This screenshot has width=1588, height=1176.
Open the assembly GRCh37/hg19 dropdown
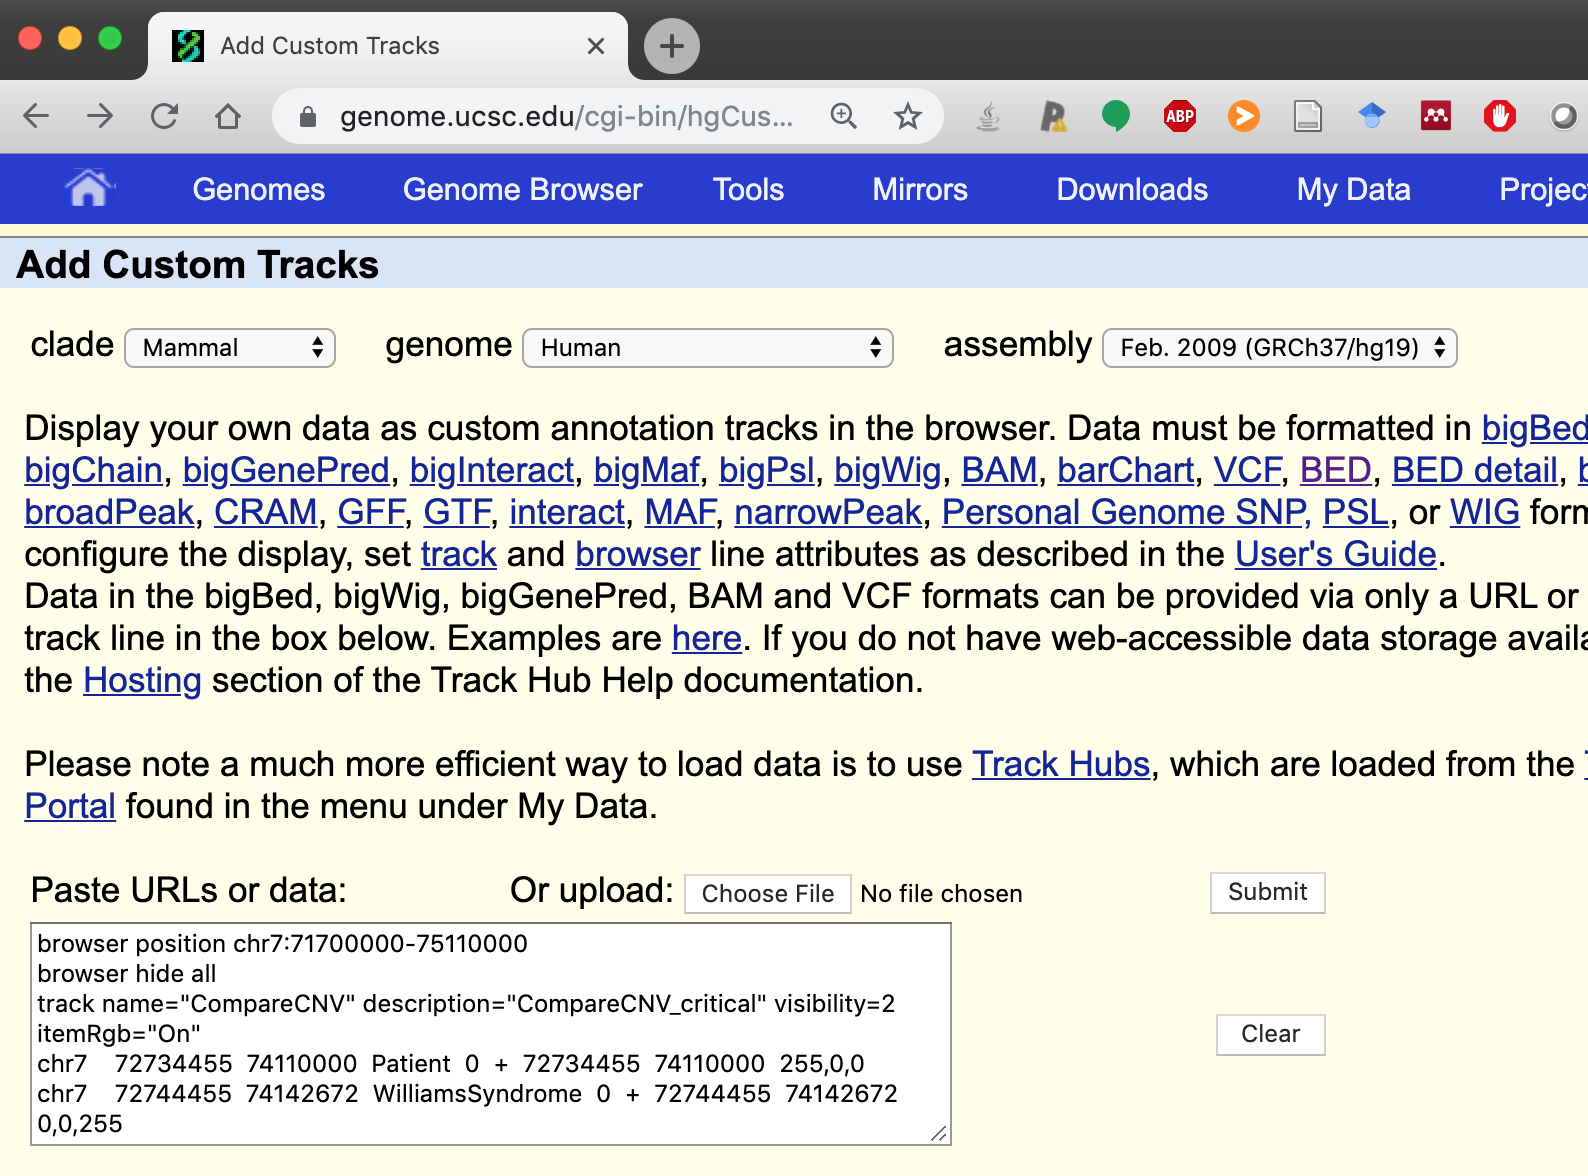click(1280, 348)
